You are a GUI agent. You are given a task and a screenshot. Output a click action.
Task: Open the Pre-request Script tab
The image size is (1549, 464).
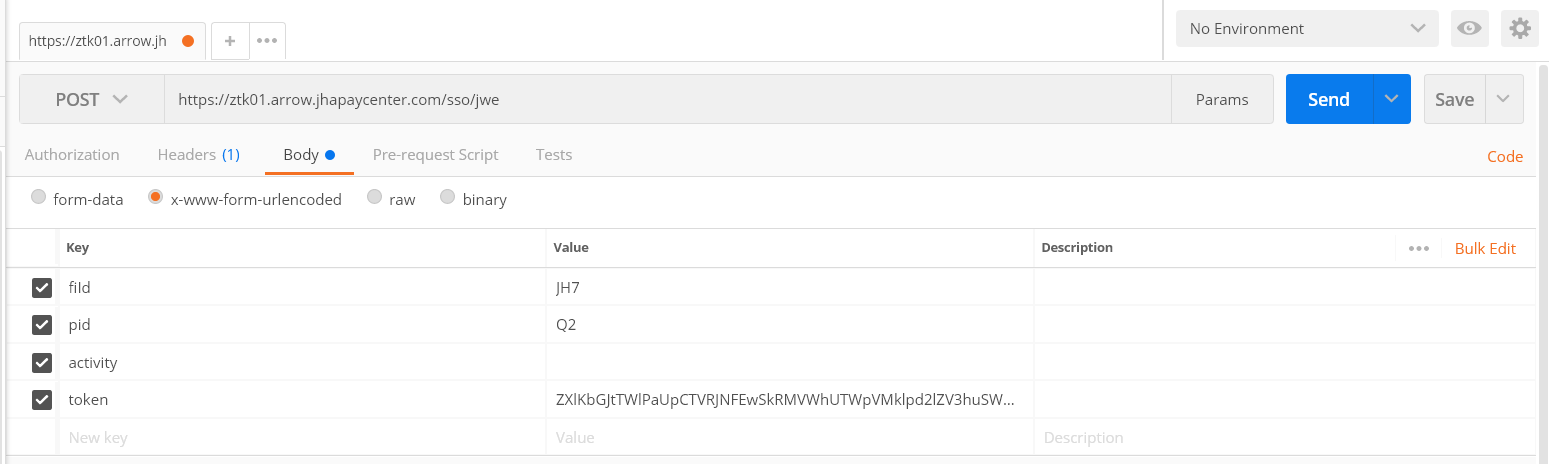coord(435,155)
